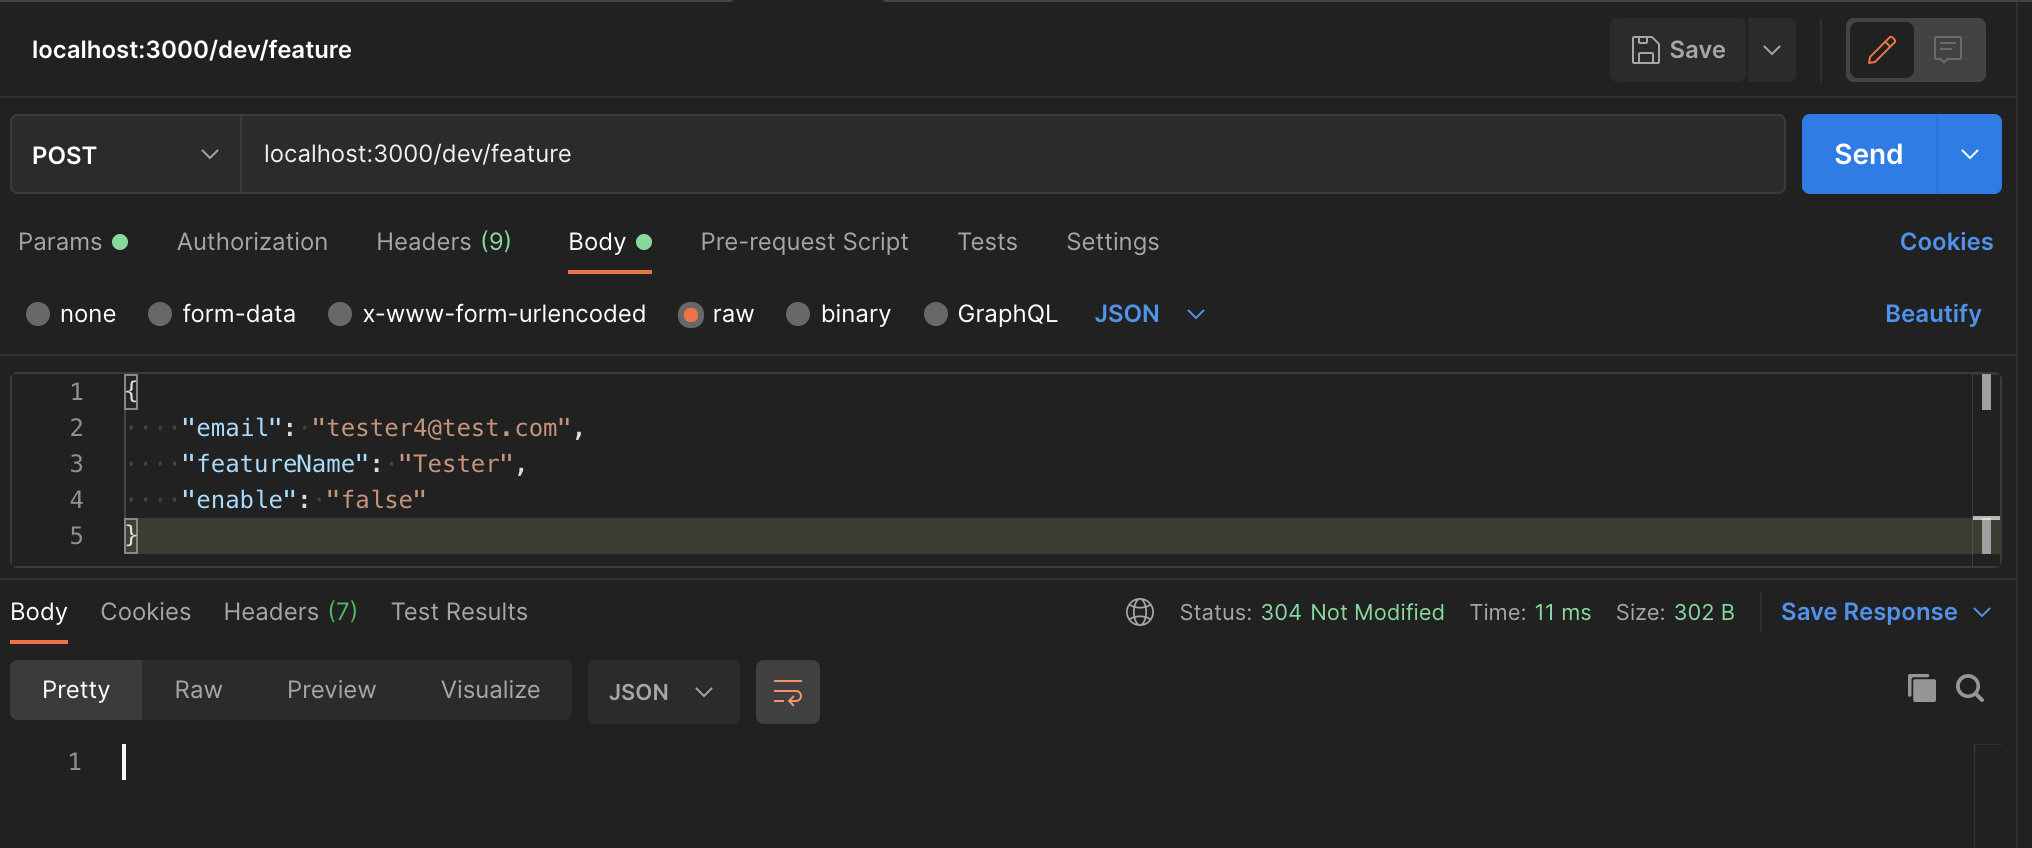Choose the x-www-form-urlencoded radio option
This screenshot has height=848, width=2032.
click(x=340, y=314)
